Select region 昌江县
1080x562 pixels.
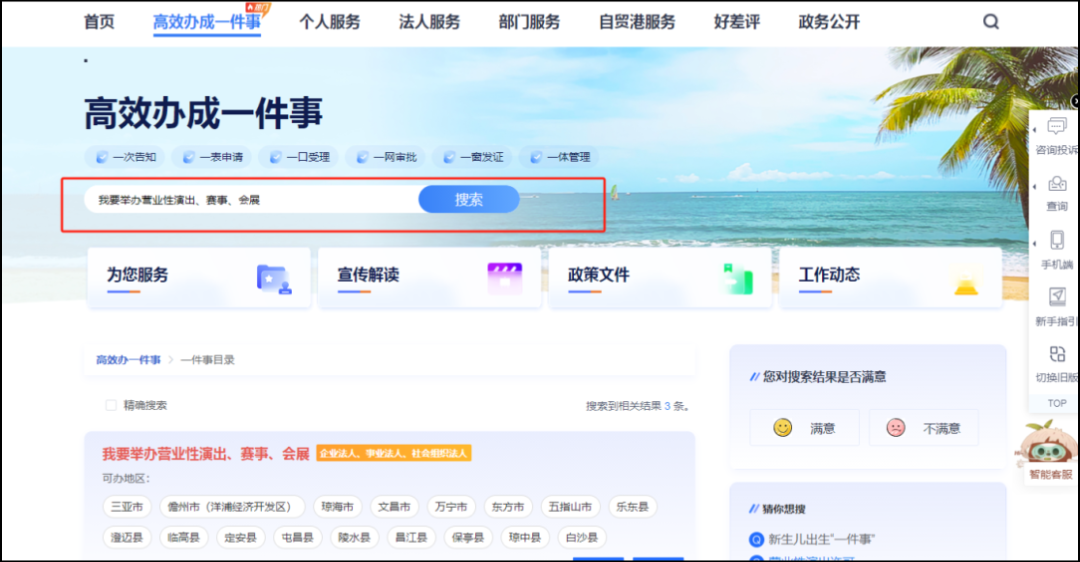tap(411, 537)
